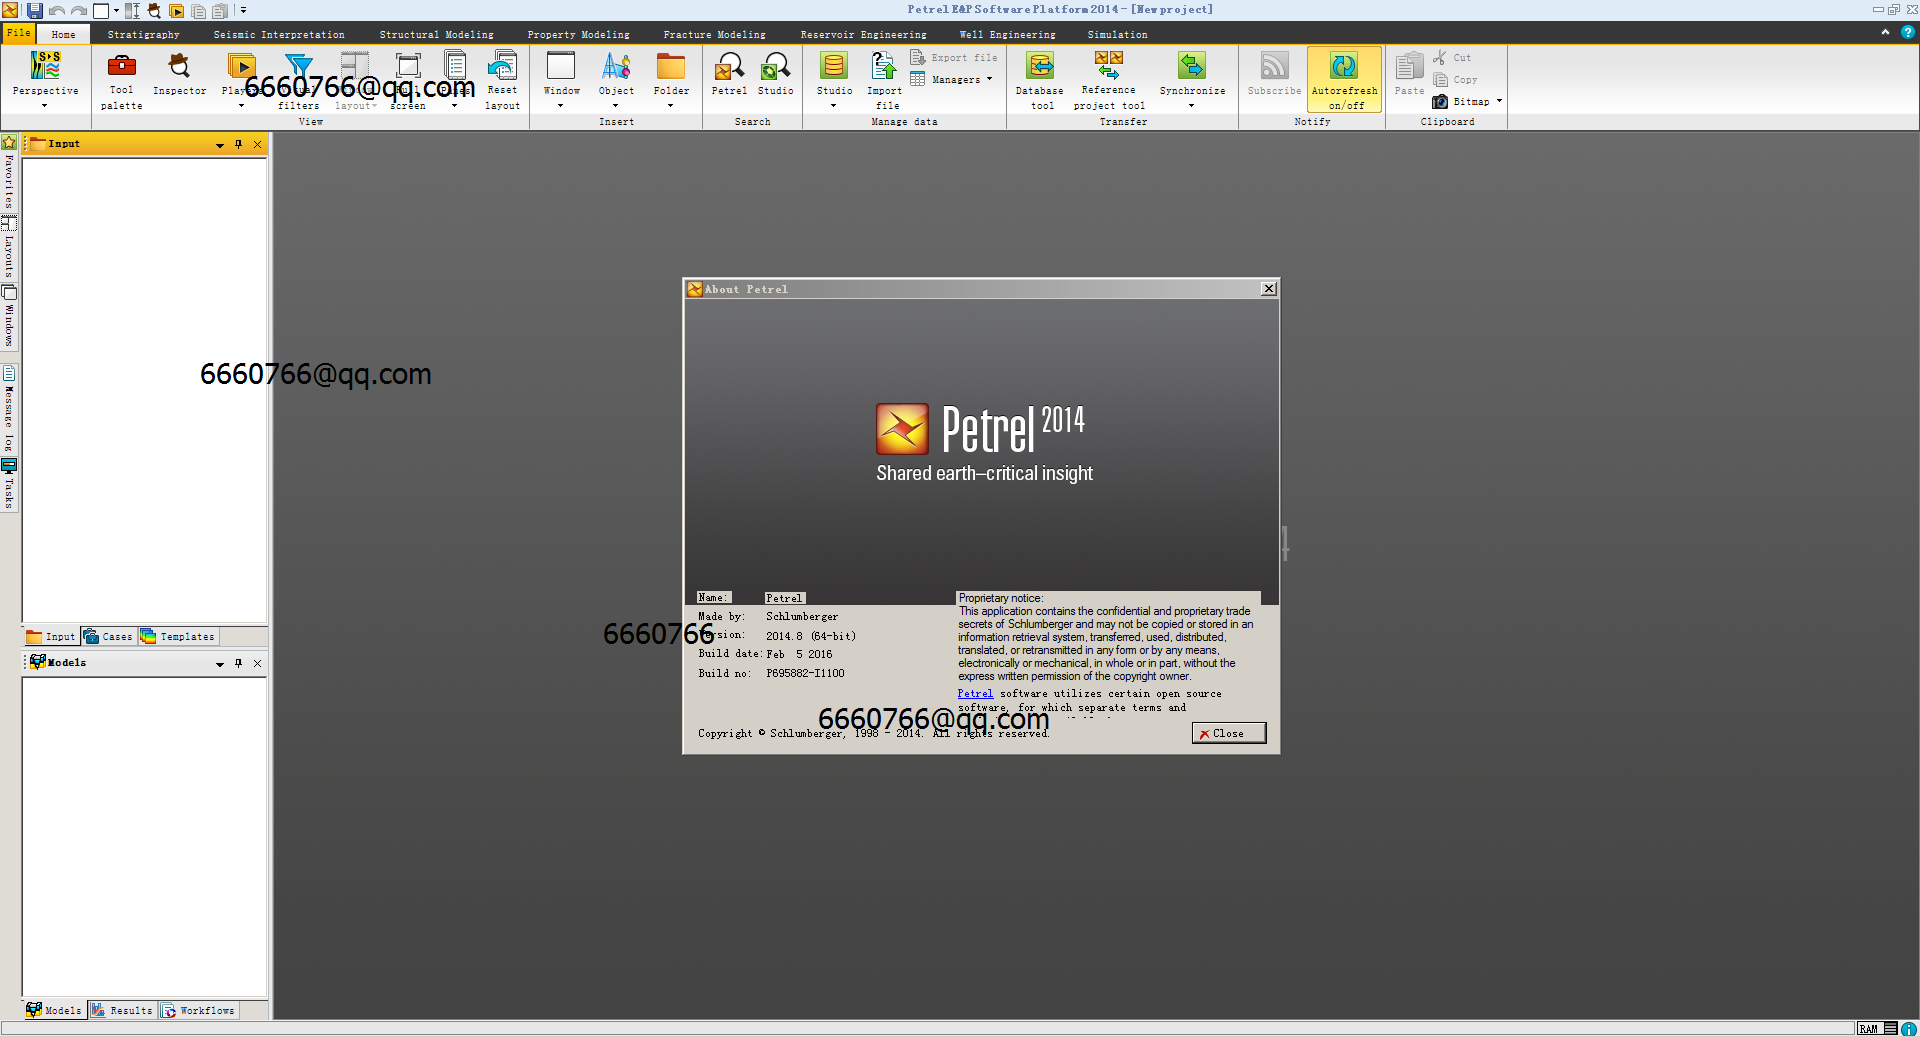
Task: Open the Reference project tool
Action: 1109,80
